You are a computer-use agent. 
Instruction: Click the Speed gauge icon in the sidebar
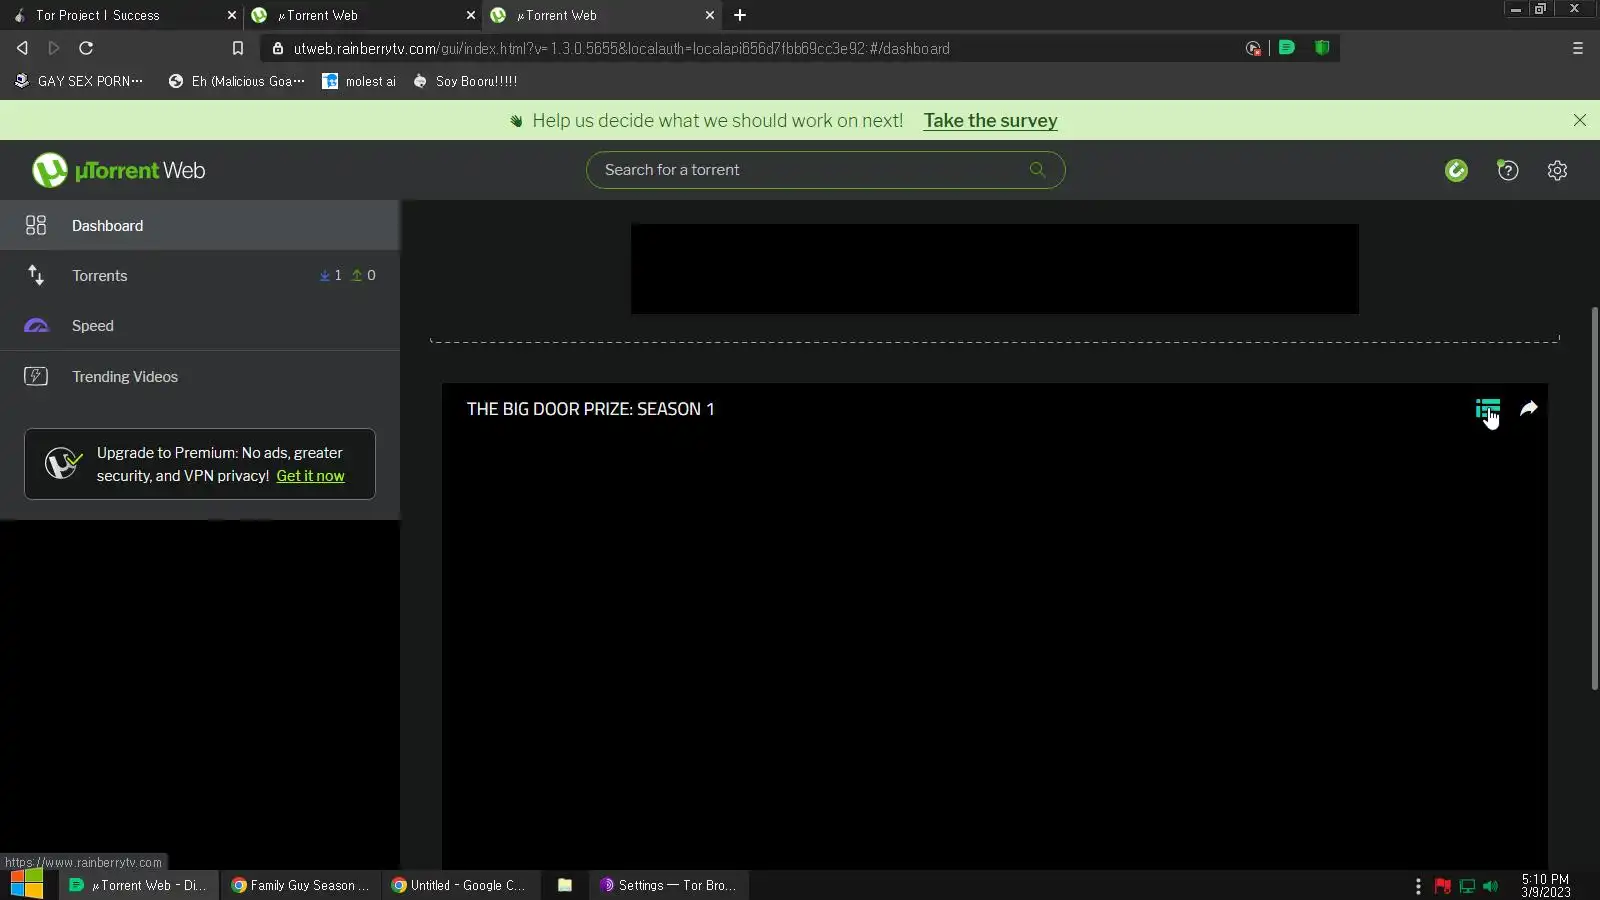[36, 326]
